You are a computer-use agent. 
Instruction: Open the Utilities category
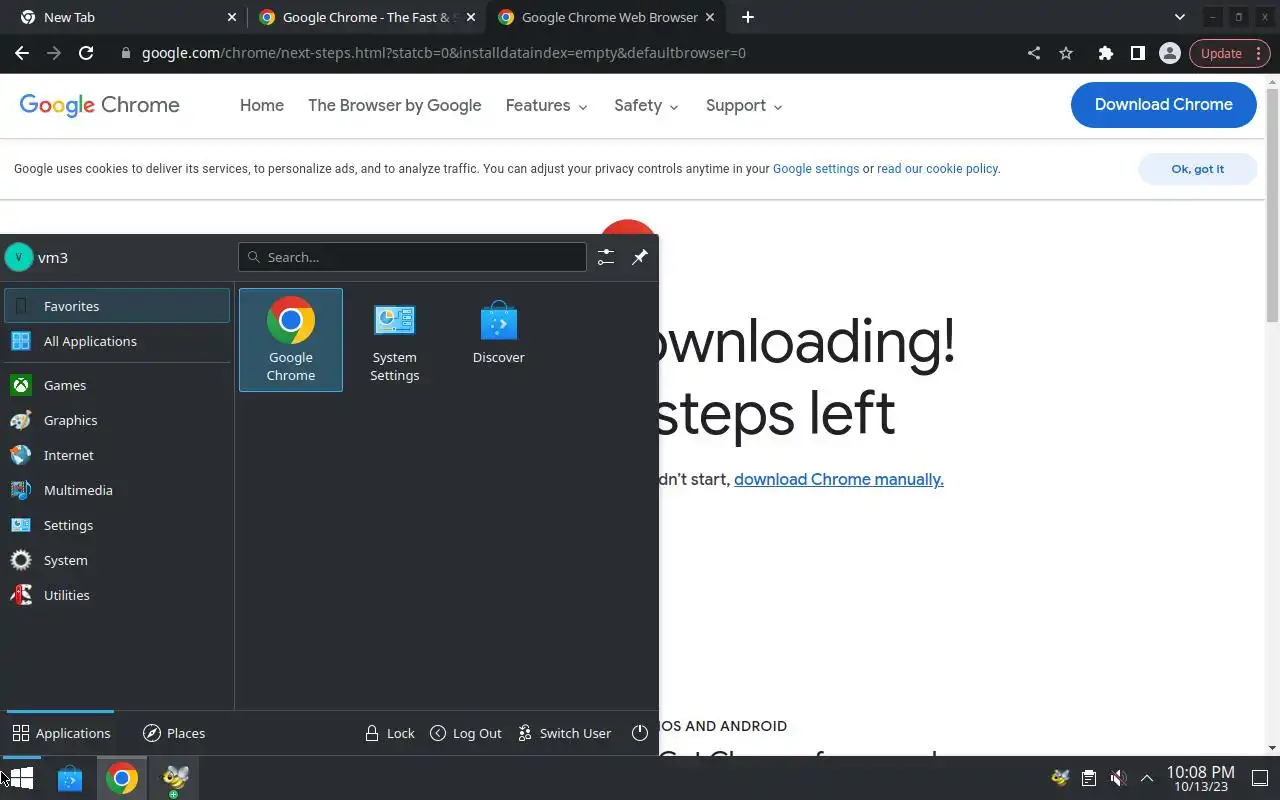click(x=117, y=595)
